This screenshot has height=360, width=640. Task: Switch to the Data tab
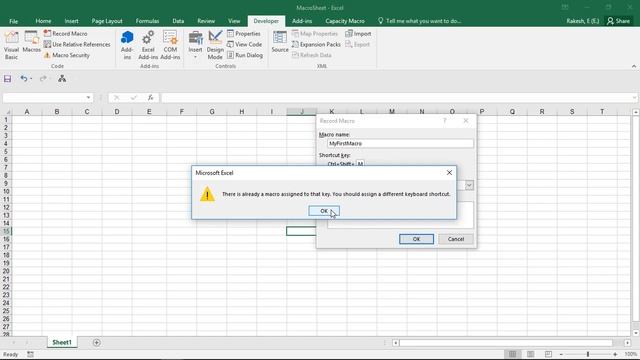tap(178, 21)
